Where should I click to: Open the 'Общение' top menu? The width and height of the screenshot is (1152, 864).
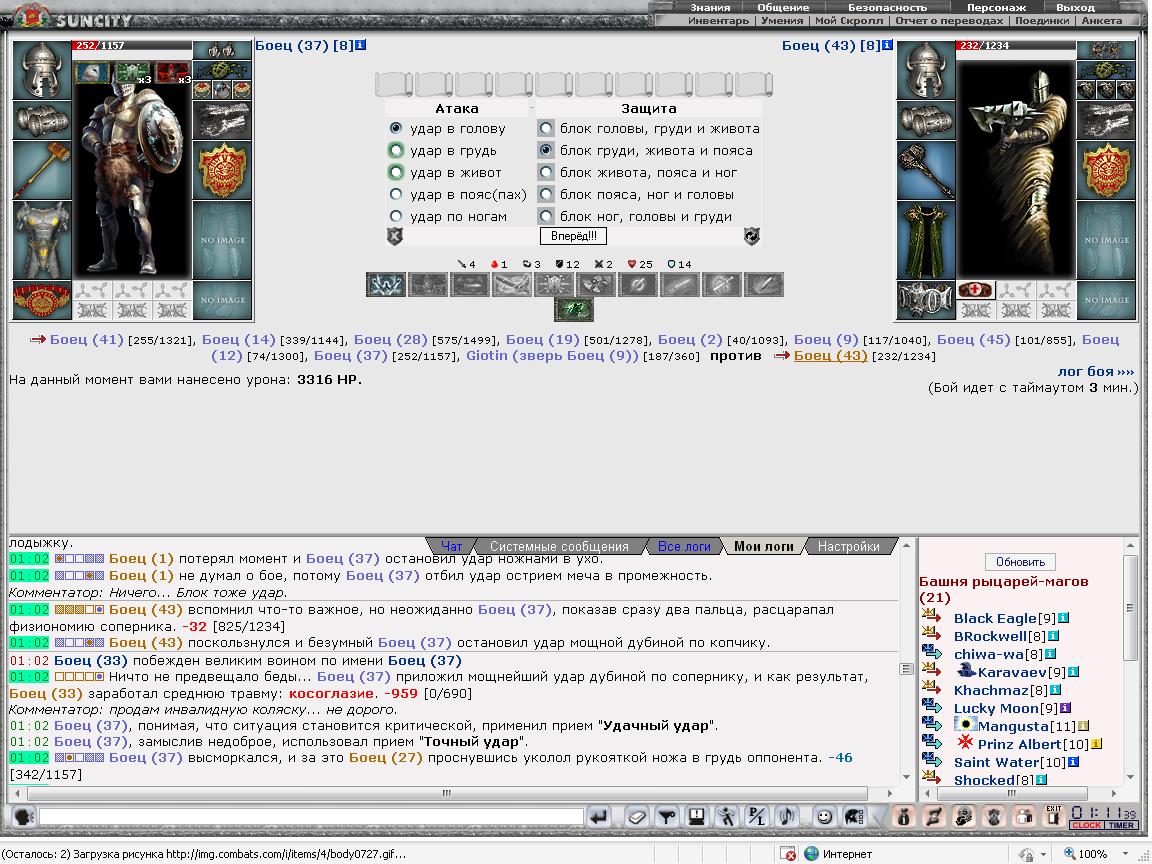point(783,7)
